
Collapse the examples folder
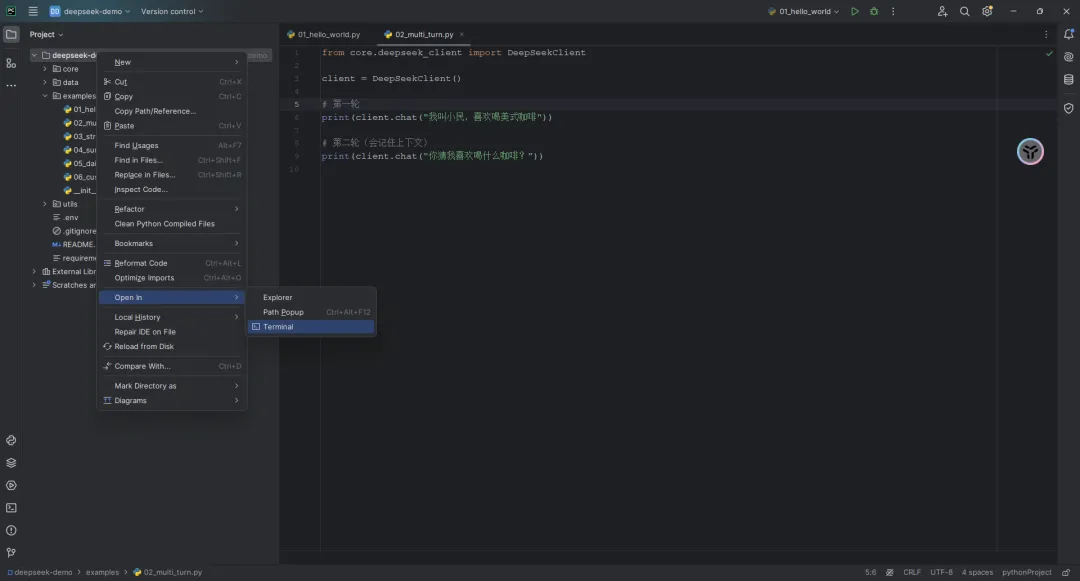[x=45, y=96]
